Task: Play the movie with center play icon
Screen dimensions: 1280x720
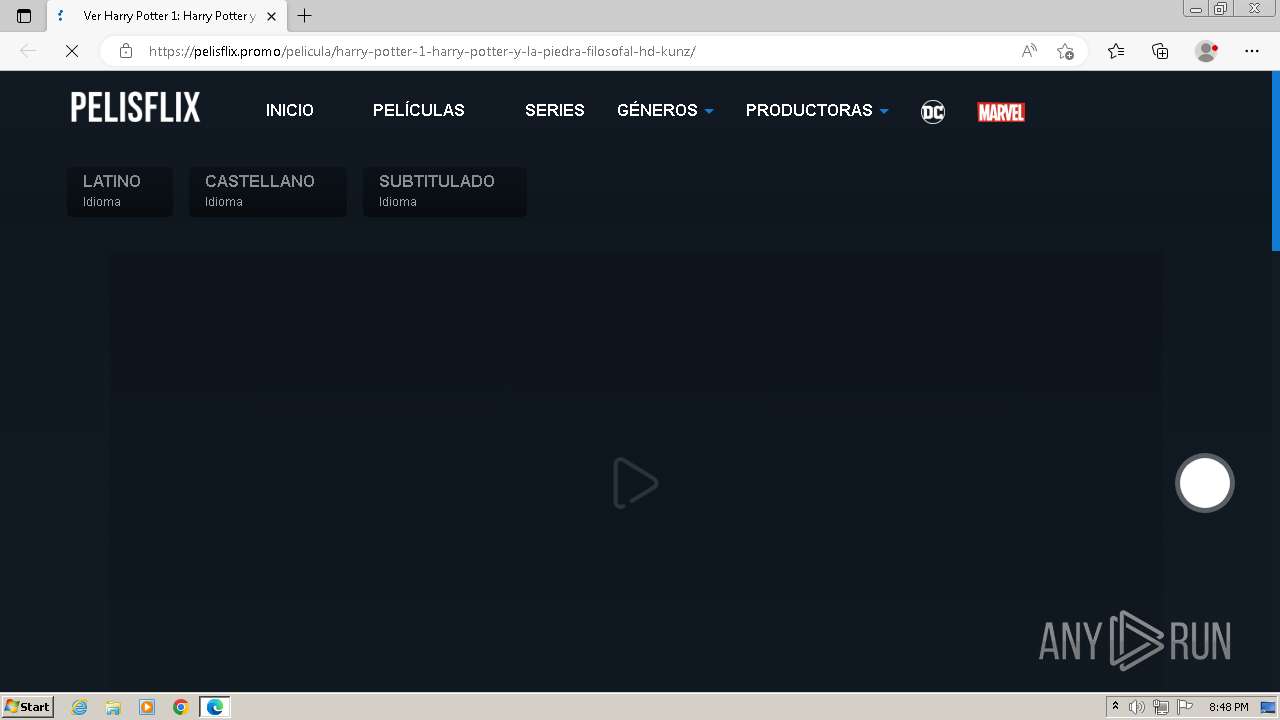Action: (x=636, y=483)
